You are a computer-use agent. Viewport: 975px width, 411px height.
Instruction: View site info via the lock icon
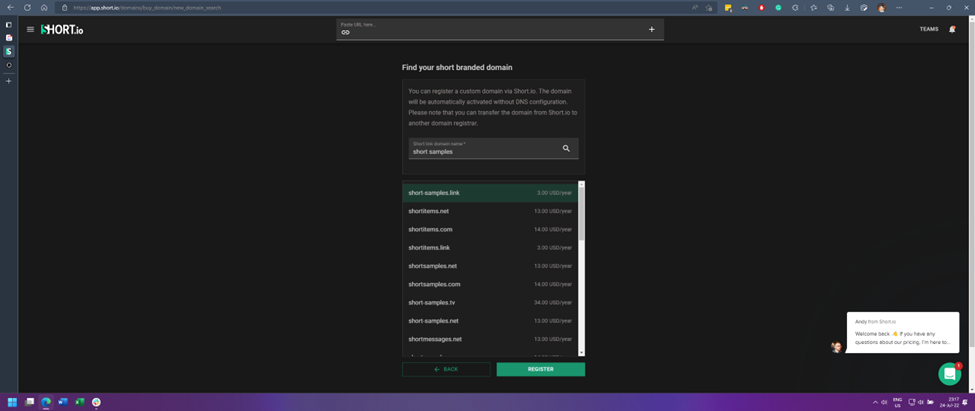[64, 8]
